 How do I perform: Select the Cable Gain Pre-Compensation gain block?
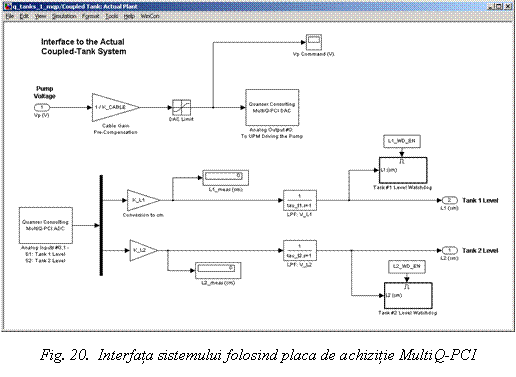[115, 107]
